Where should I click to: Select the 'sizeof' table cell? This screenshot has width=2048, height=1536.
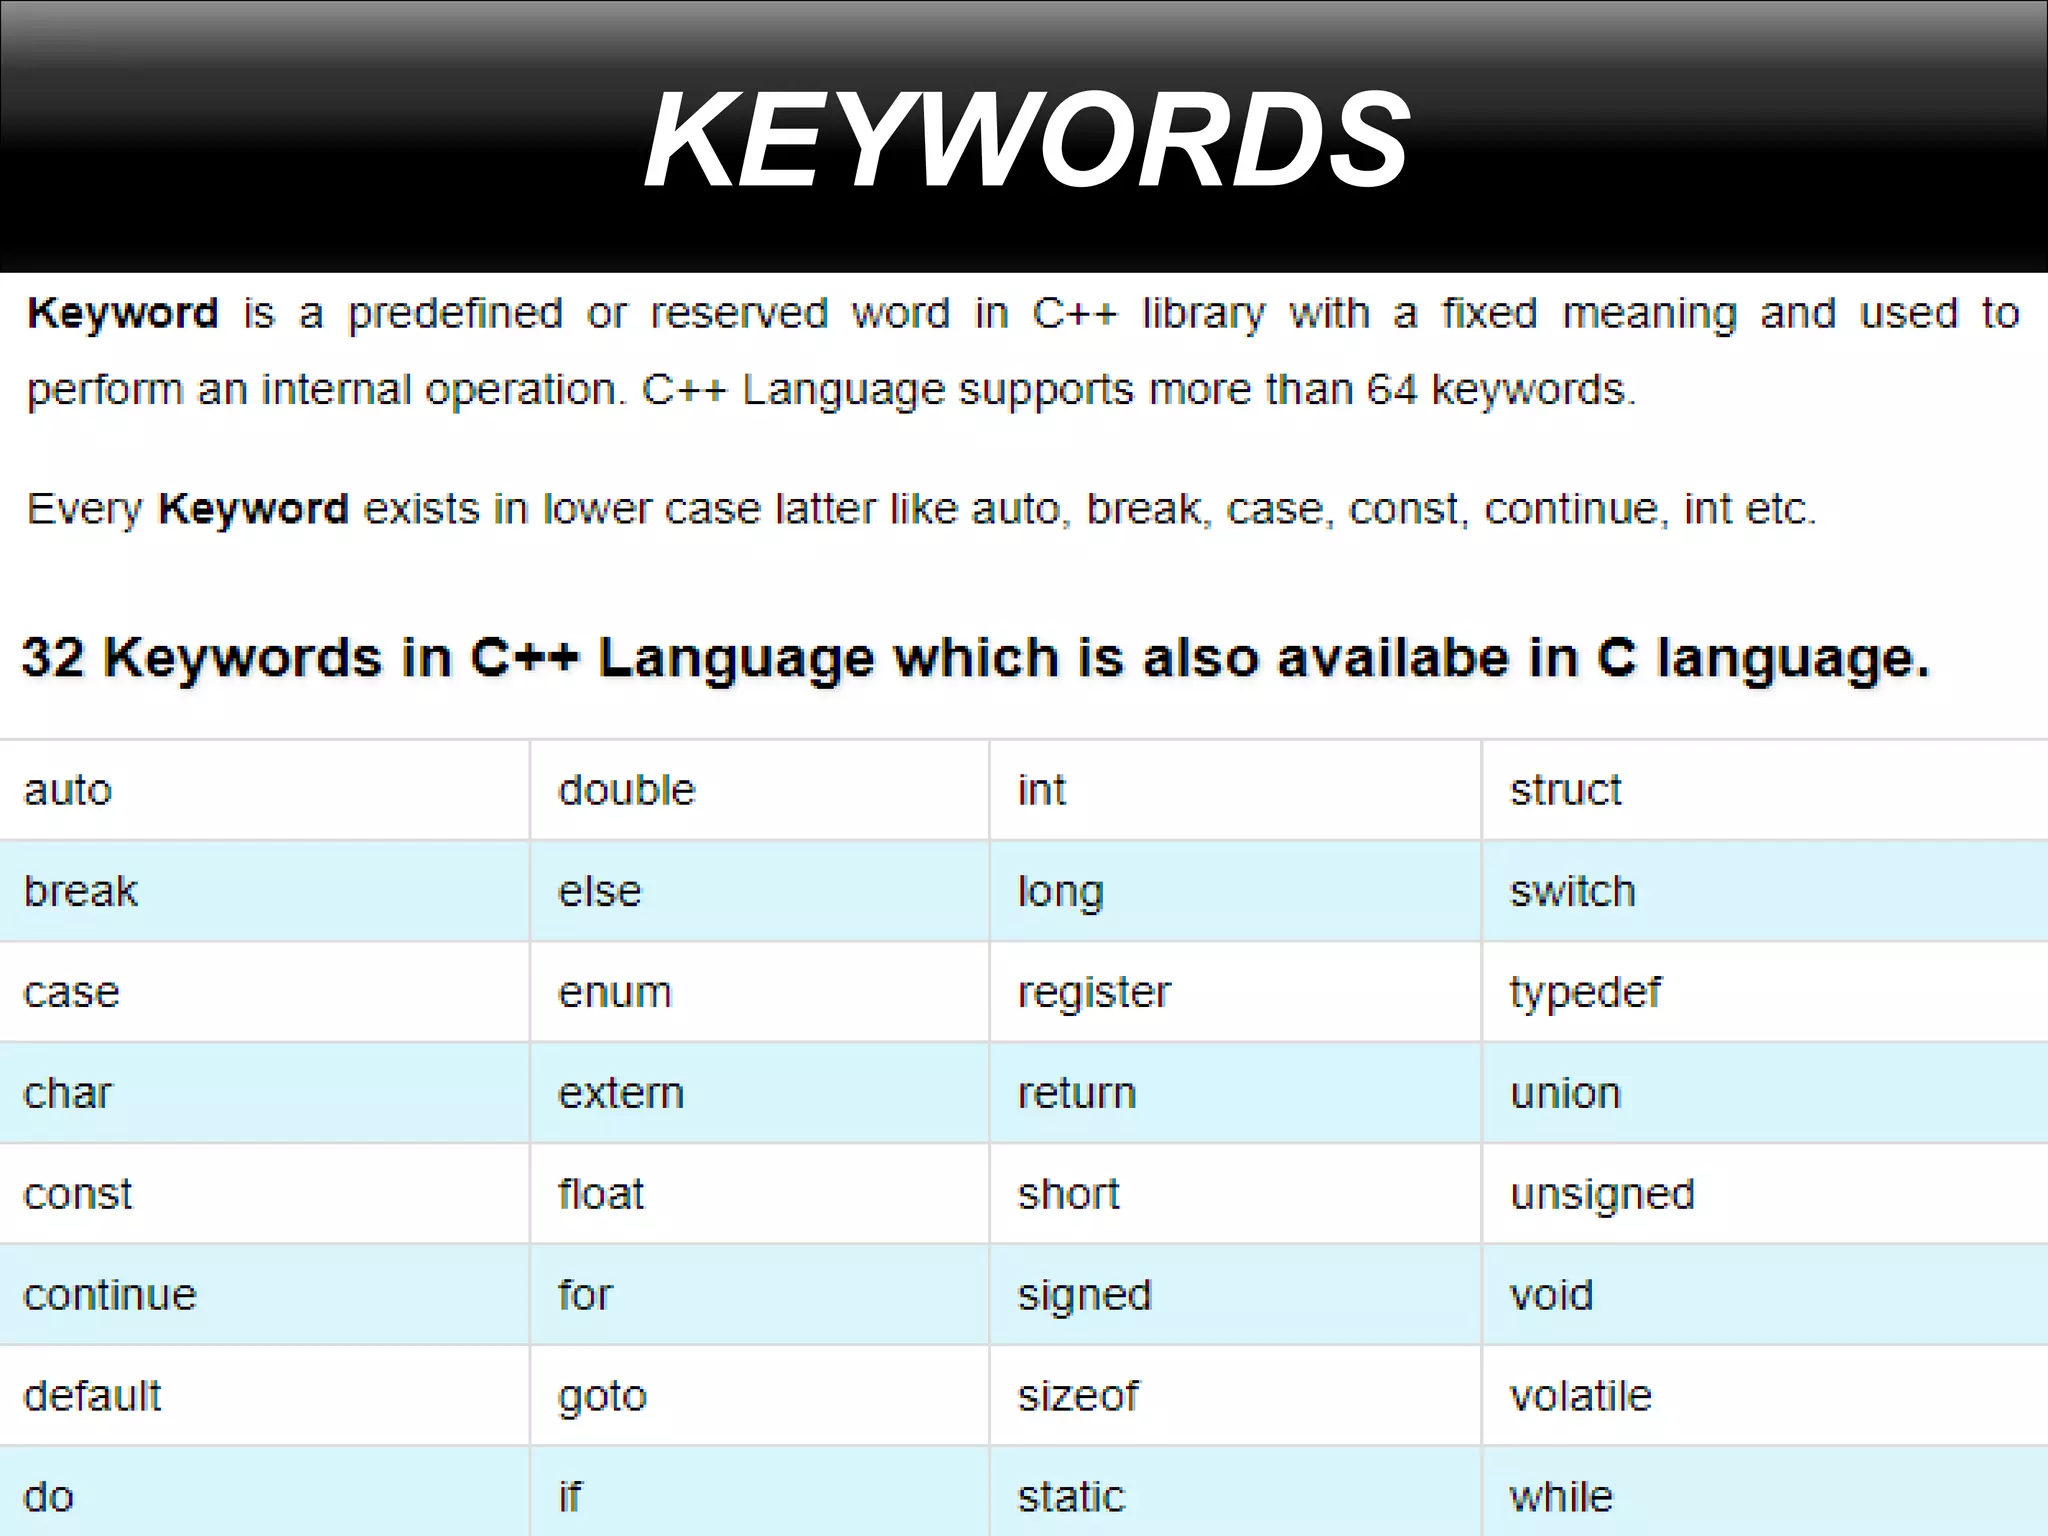[x=1078, y=1396]
